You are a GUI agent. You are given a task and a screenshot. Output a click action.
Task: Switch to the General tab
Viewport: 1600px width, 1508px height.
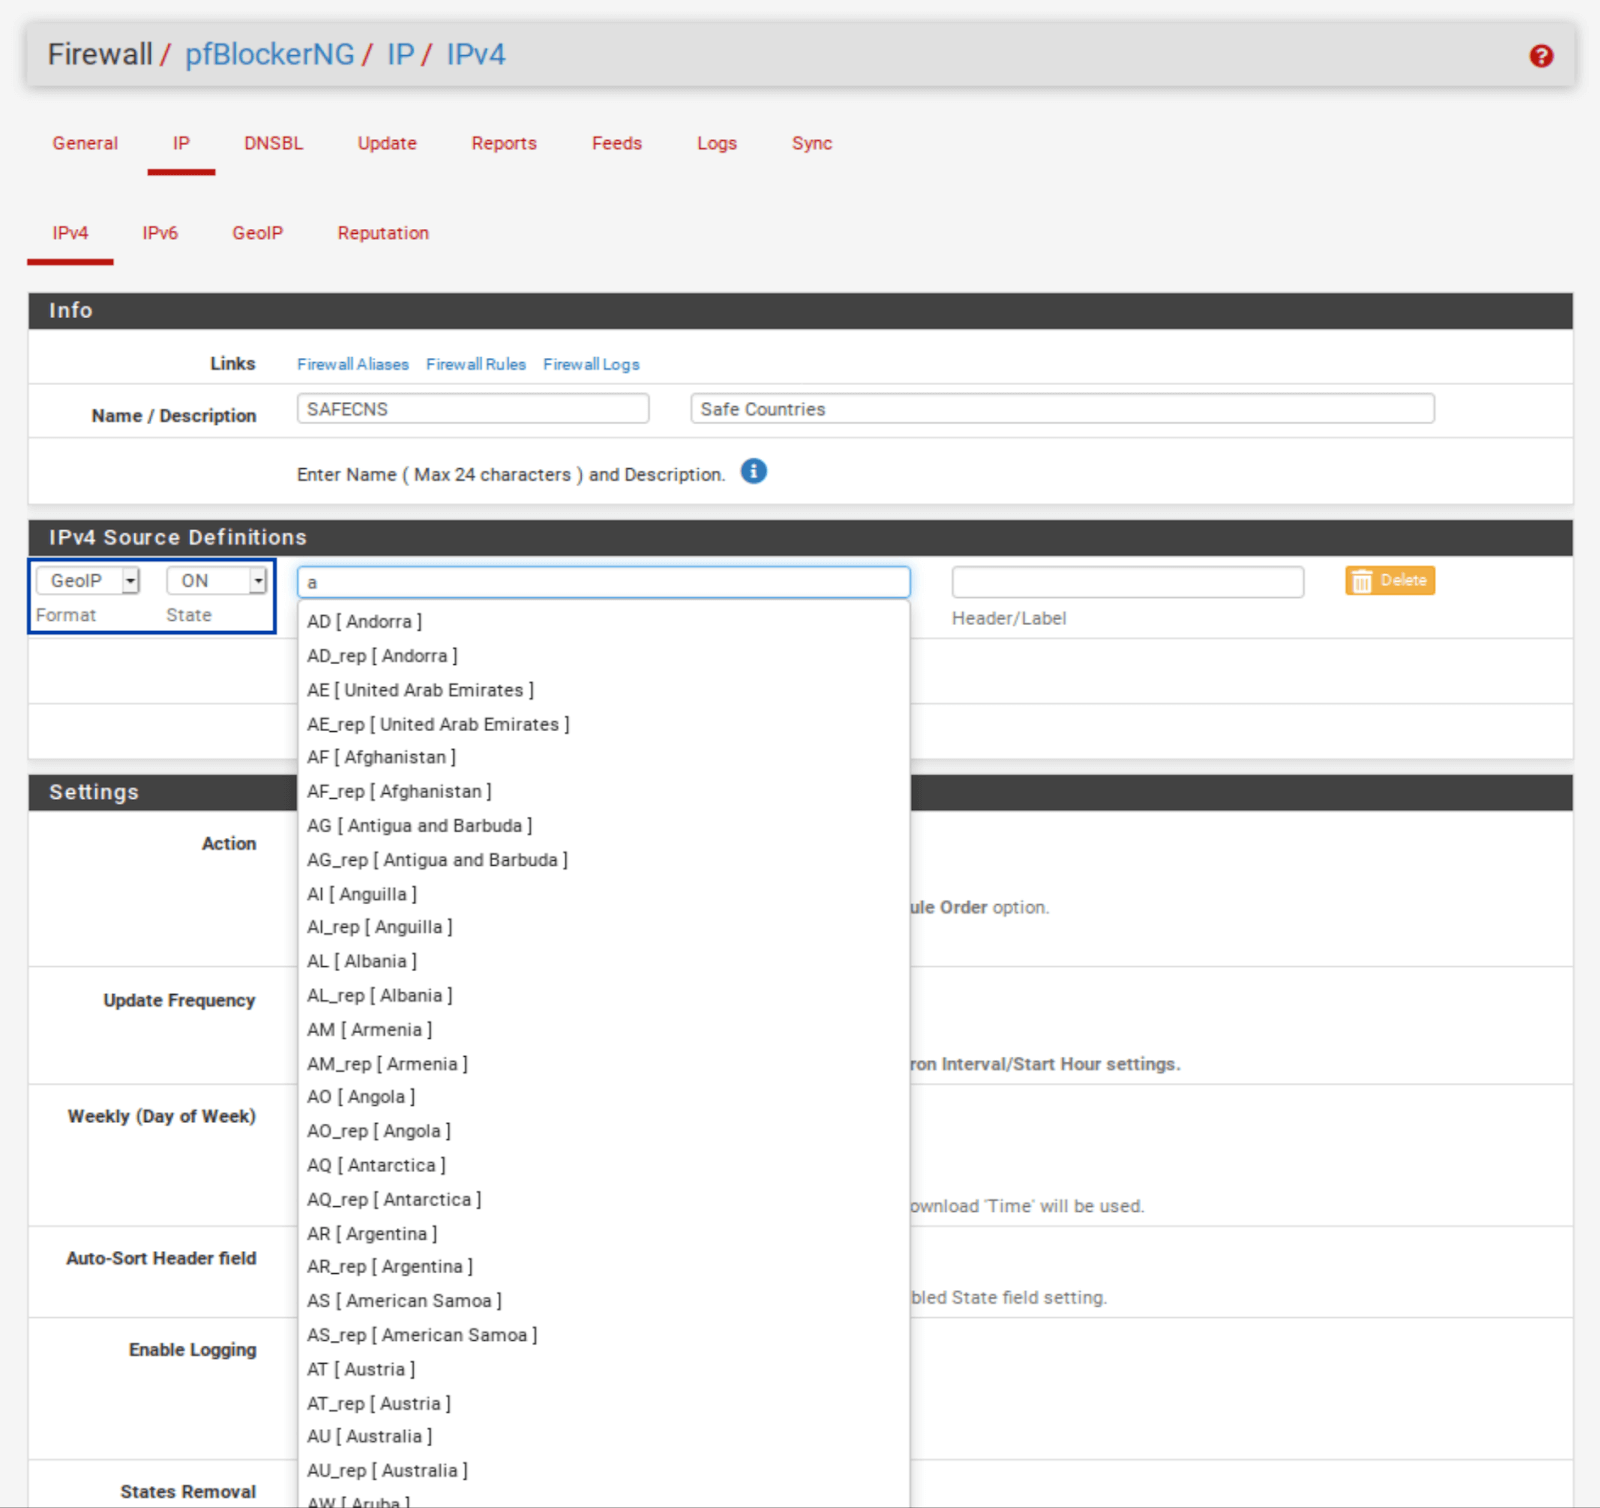tap(85, 143)
